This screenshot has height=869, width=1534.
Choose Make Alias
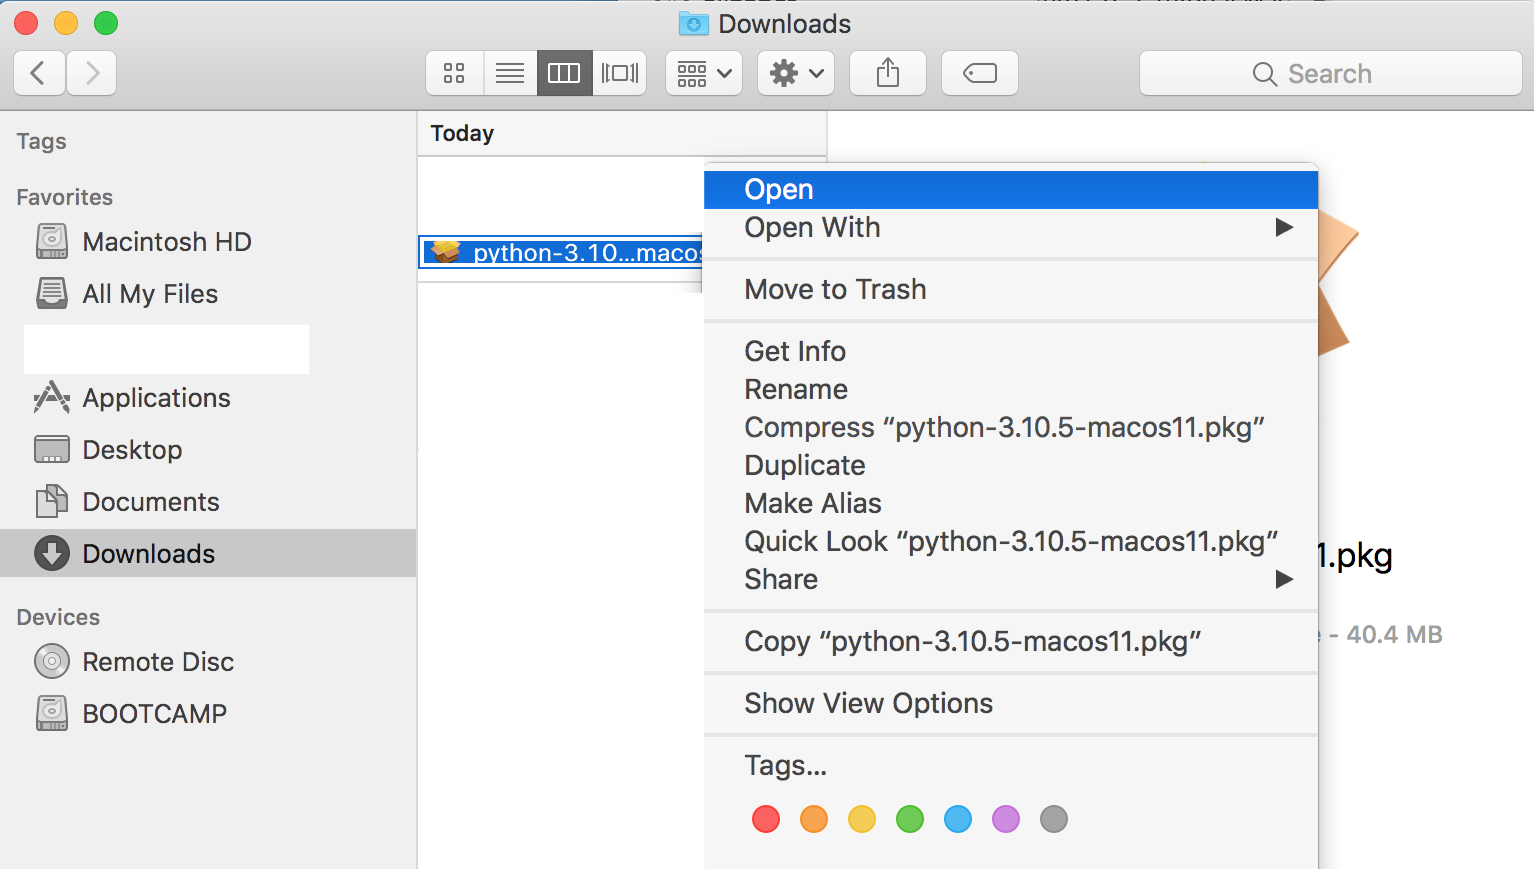click(x=1011, y=504)
